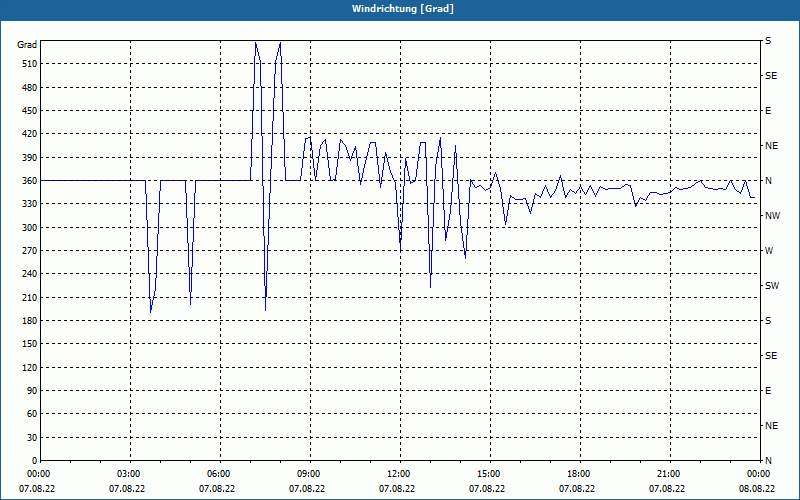Click the 21:00 time label
This screenshot has height=500, width=800.
pyautogui.click(x=667, y=474)
